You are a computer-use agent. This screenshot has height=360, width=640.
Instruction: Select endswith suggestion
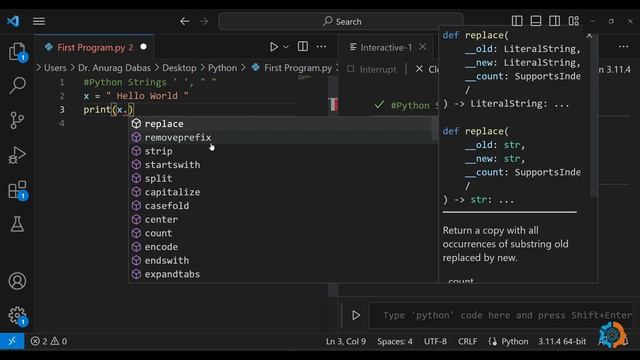pos(282,260)
